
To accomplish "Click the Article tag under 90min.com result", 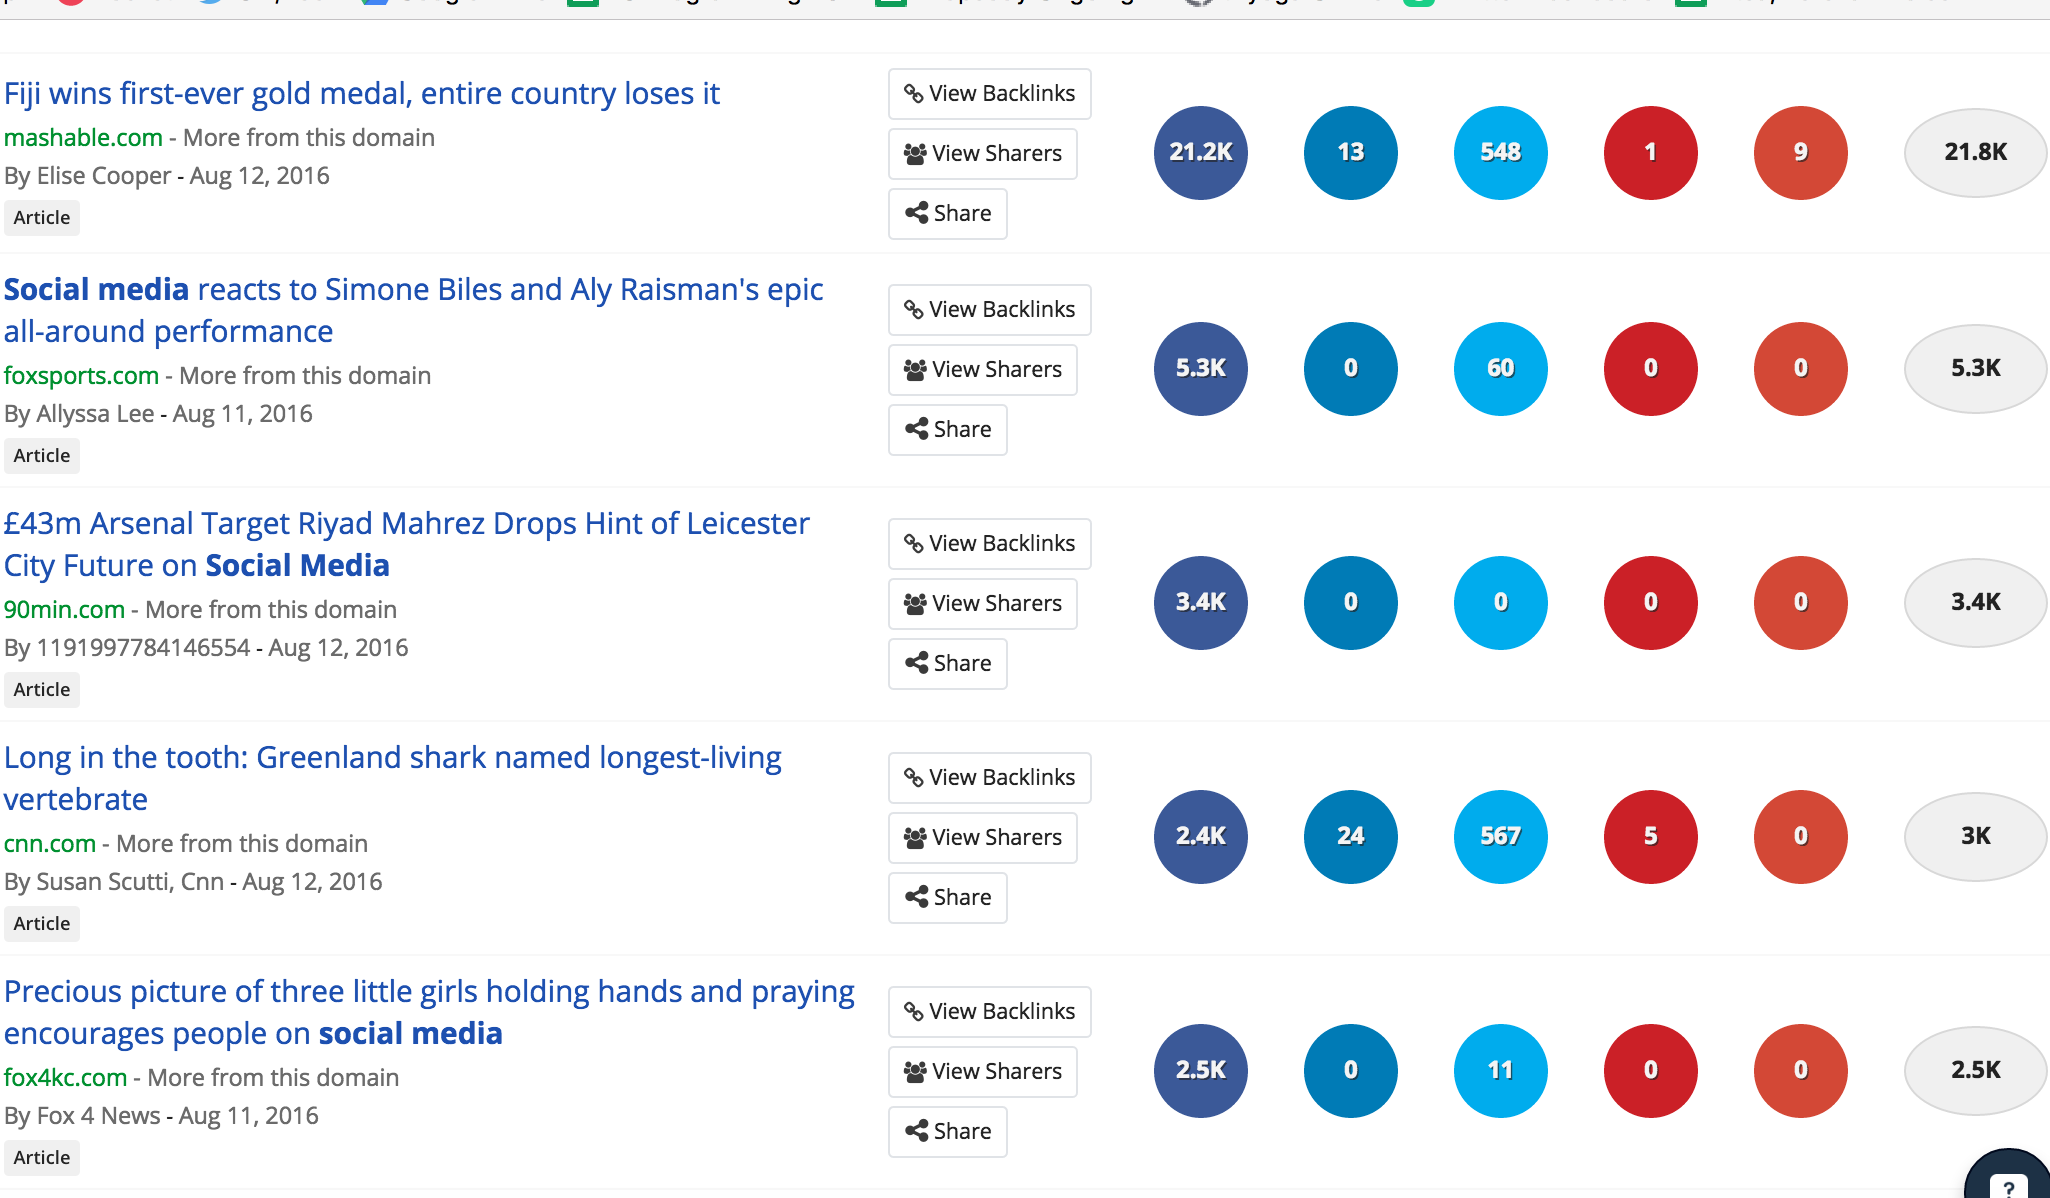I will pyautogui.click(x=42, y=690).
